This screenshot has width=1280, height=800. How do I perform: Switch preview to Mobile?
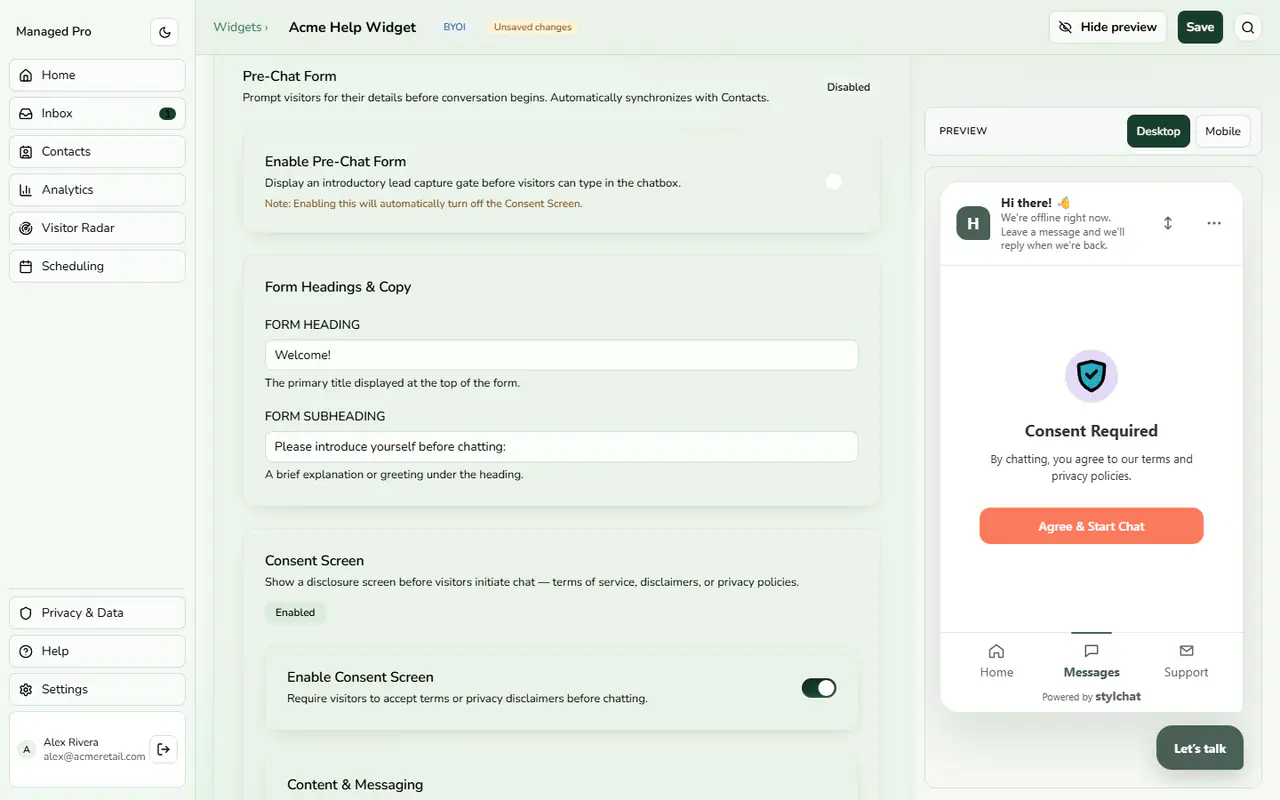(x=1223, y=131)
